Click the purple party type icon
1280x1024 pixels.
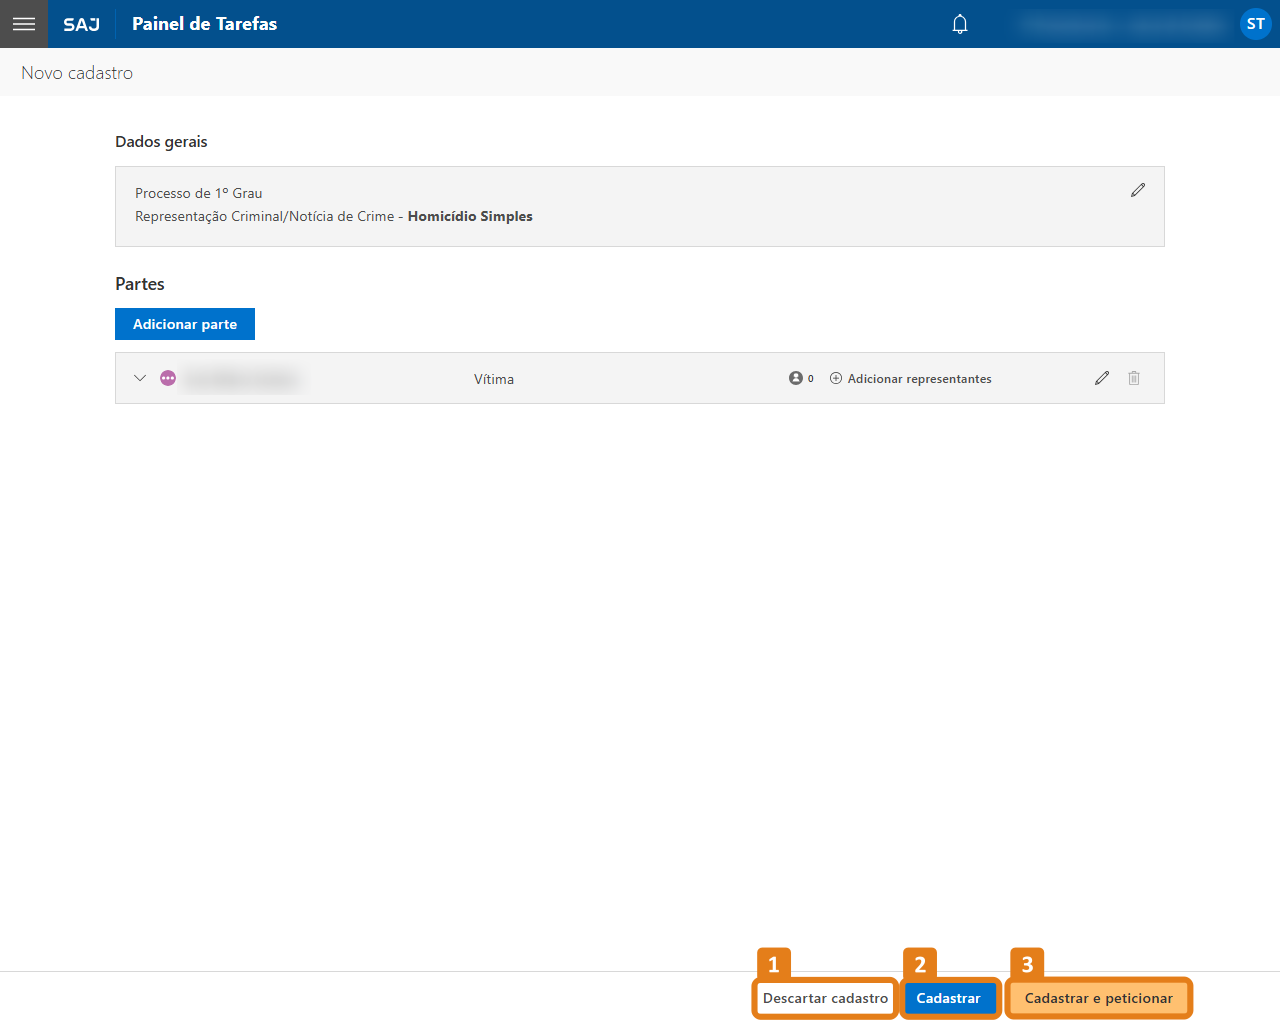(x=168, y=378)
